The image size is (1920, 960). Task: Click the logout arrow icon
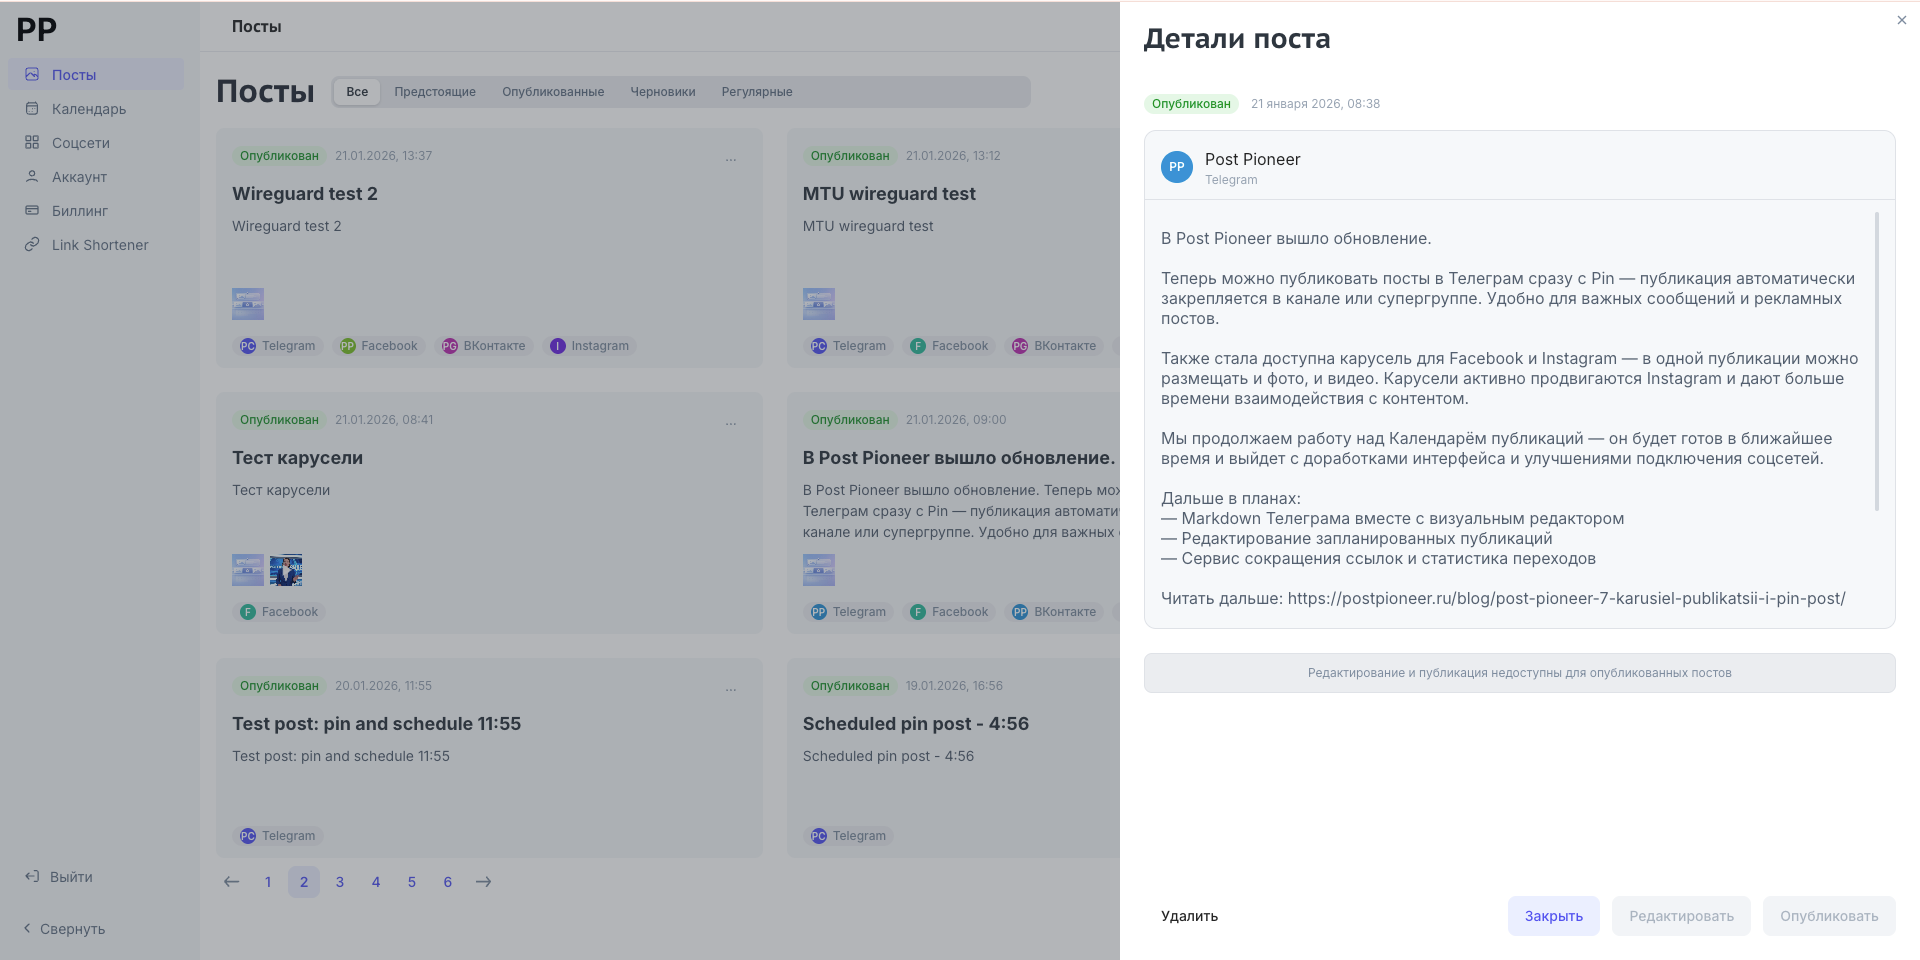pos(32,877)
